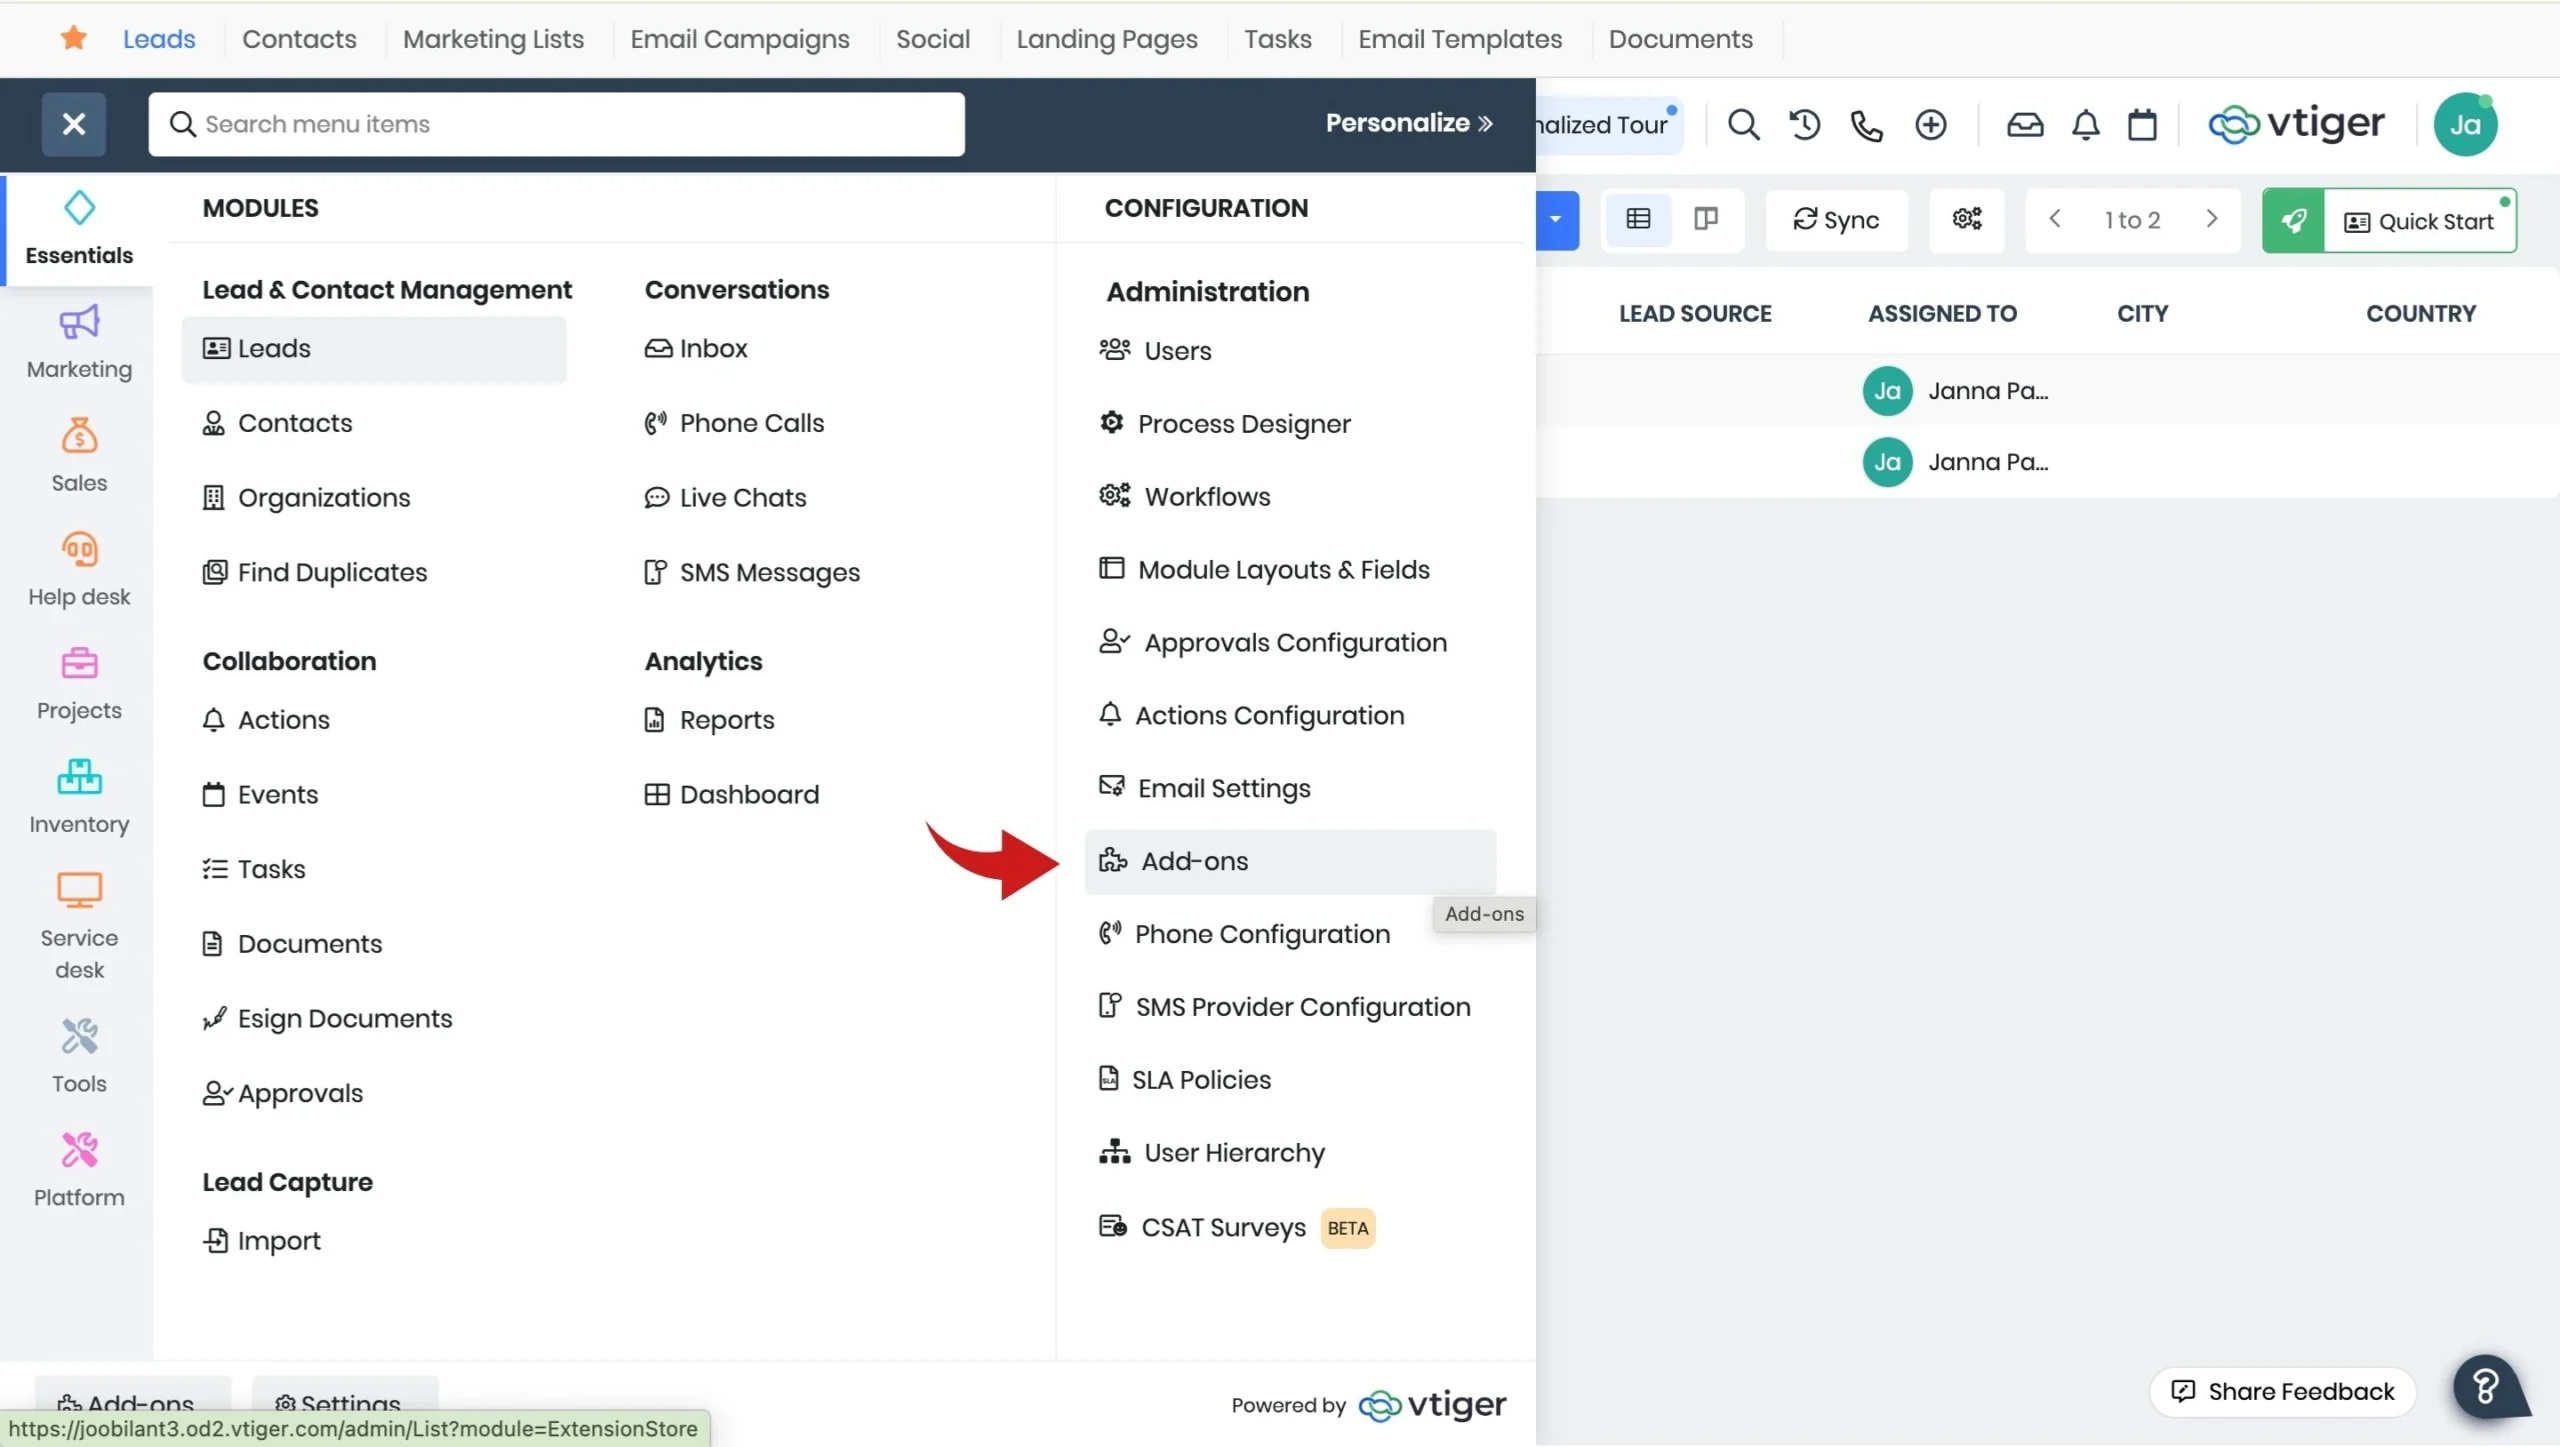Click the Search menu items field

coord(556,124)
